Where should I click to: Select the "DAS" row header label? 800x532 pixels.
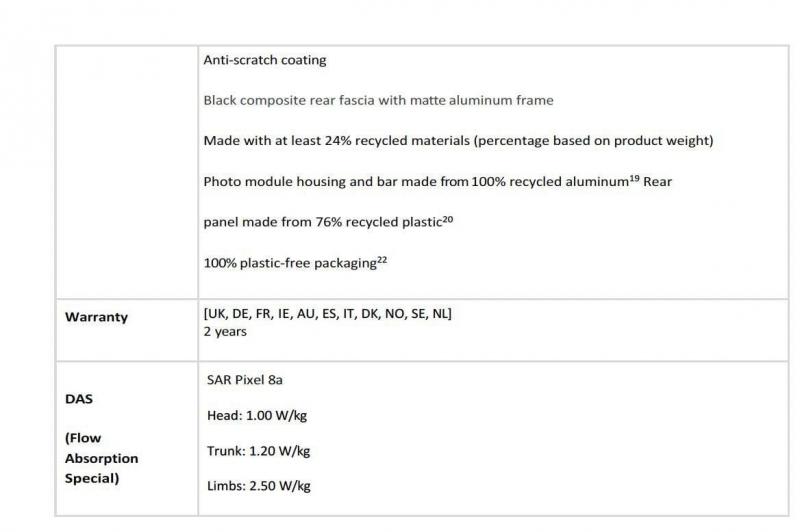[79, 398]
